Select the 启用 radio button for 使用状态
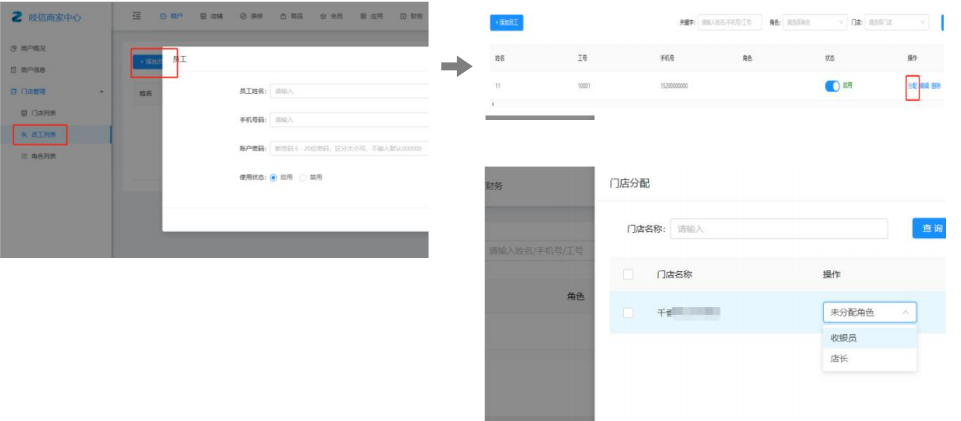The image size is (961, 421). point(273,177)
